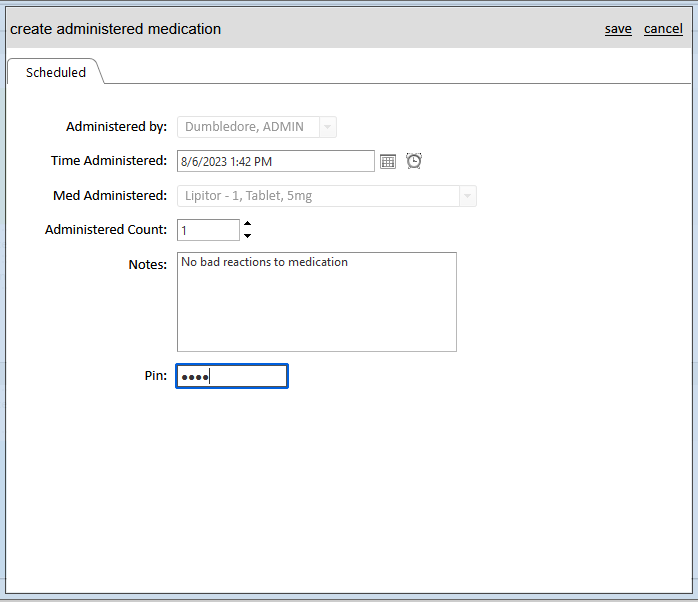Viewport: 698px width, 602px height.
Task: Click the alarm clock current-time icon
Action: click(414, 161)
